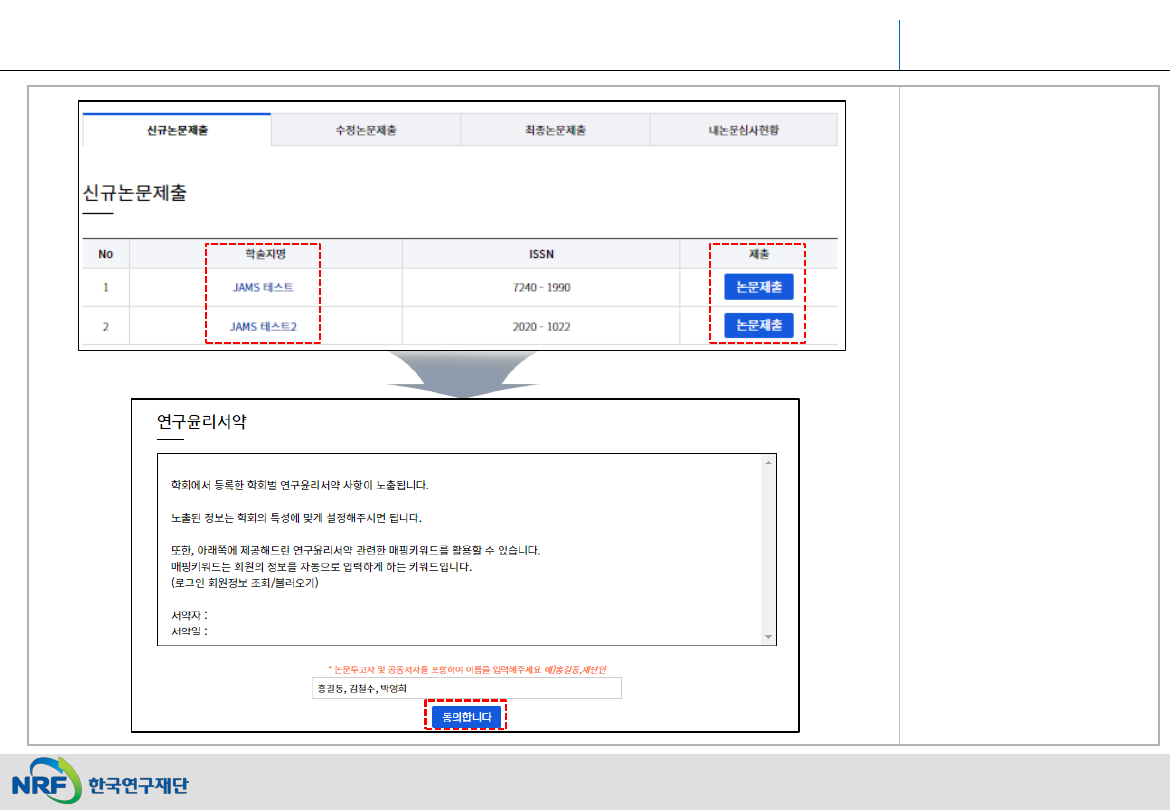This screenshot has height=810, width=1170.
Task: Click the No column header
Action: click(106, 254)
